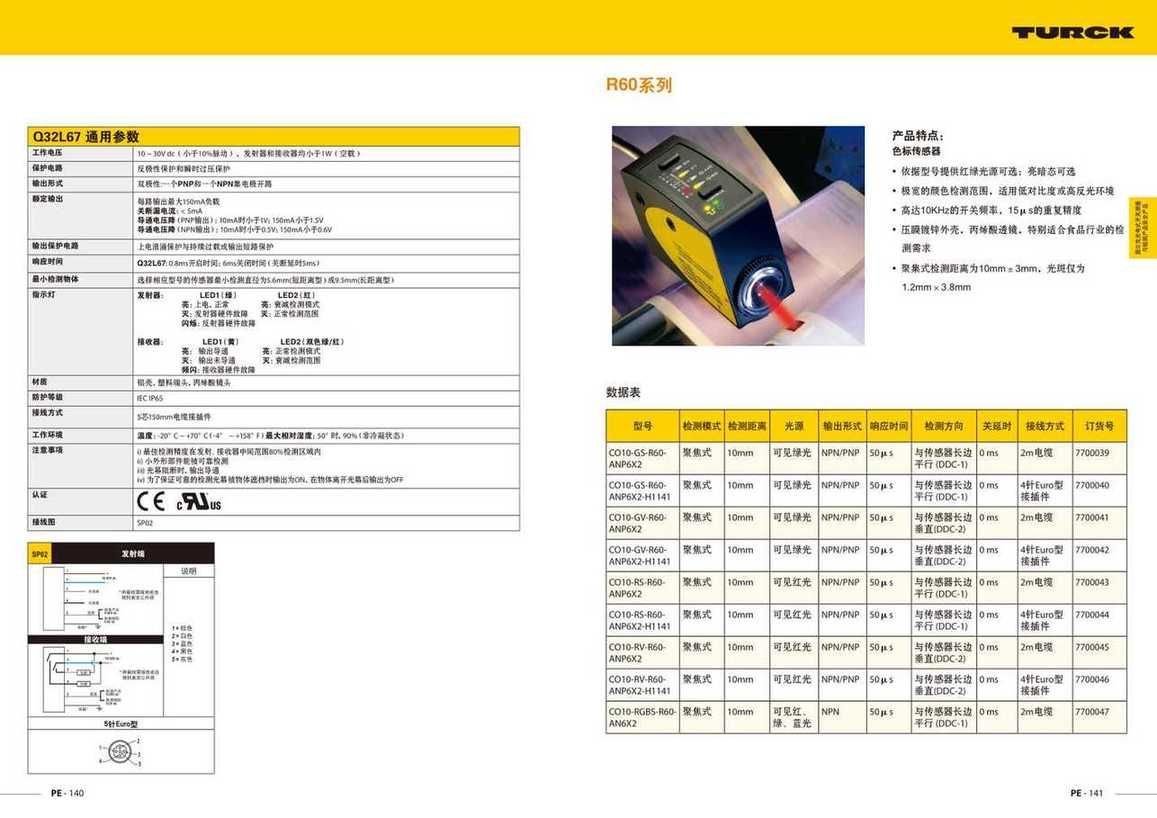Click the yellow side tab on the right page edge
Viewport: 1157px width, 818px height.
[1142, 228]
